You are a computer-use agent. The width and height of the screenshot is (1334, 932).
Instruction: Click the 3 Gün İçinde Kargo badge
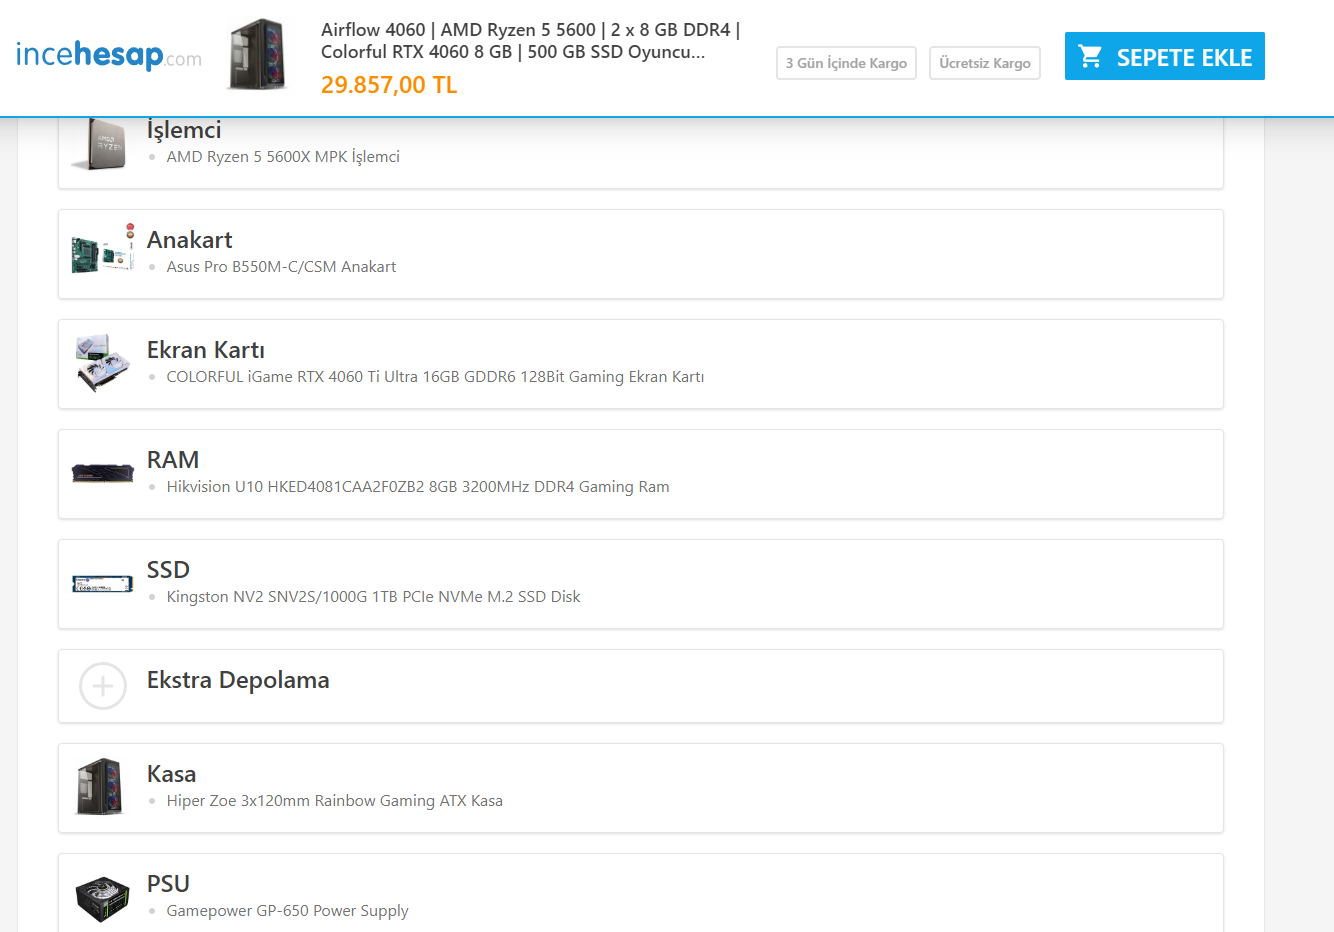[846, 63]
